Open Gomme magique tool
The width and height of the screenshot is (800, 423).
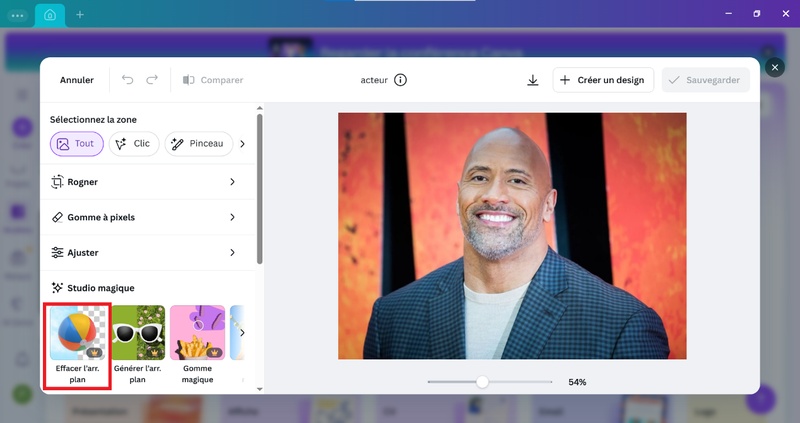[x=197, y=345]
